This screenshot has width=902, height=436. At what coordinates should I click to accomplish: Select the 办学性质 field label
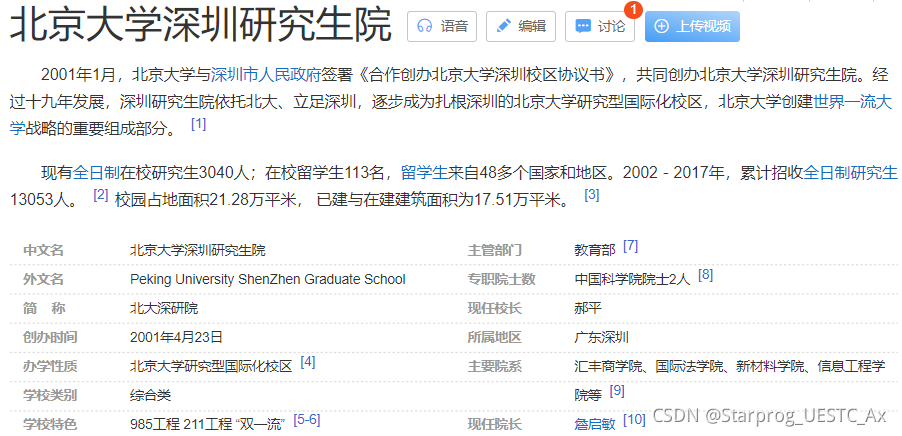coord(50,366)
